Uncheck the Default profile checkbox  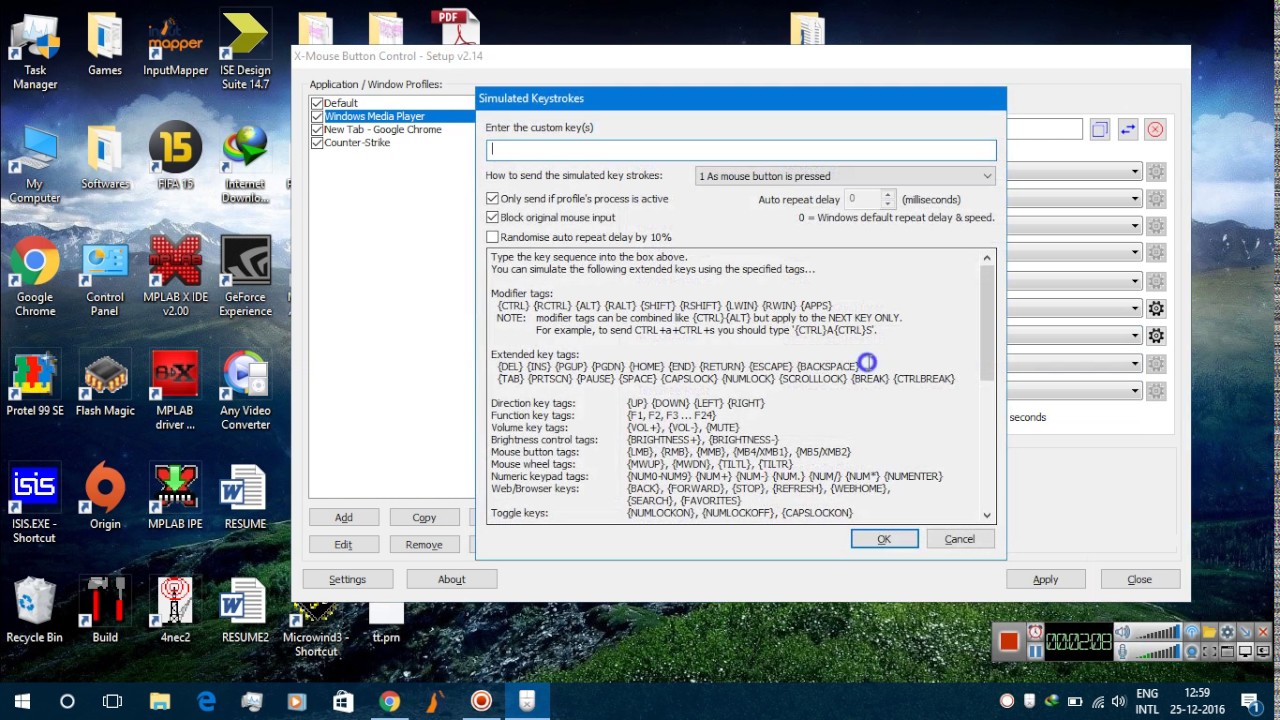(317, 103)
